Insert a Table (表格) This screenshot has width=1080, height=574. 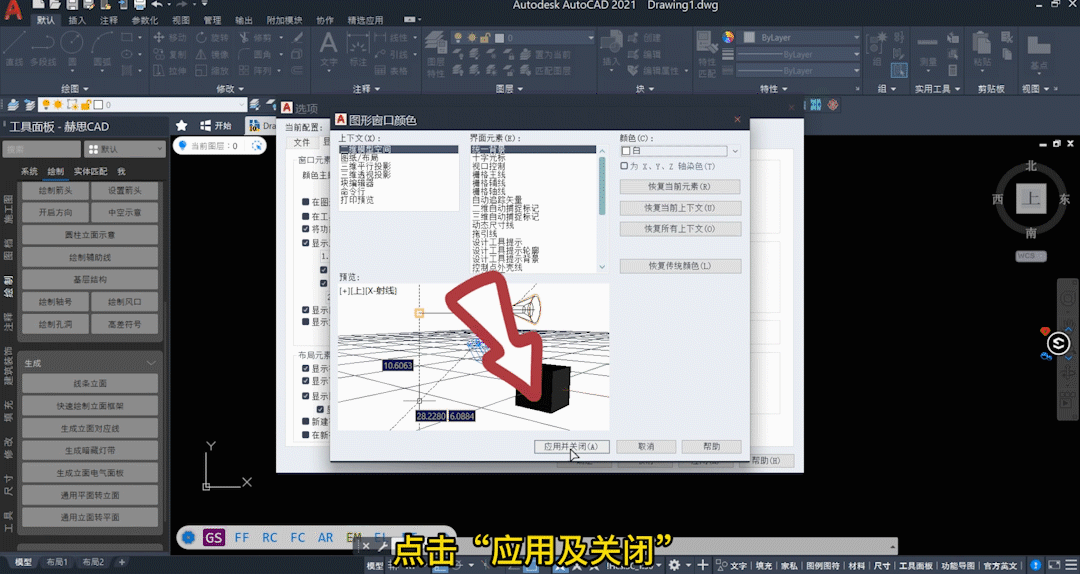[x=391, y=71]
